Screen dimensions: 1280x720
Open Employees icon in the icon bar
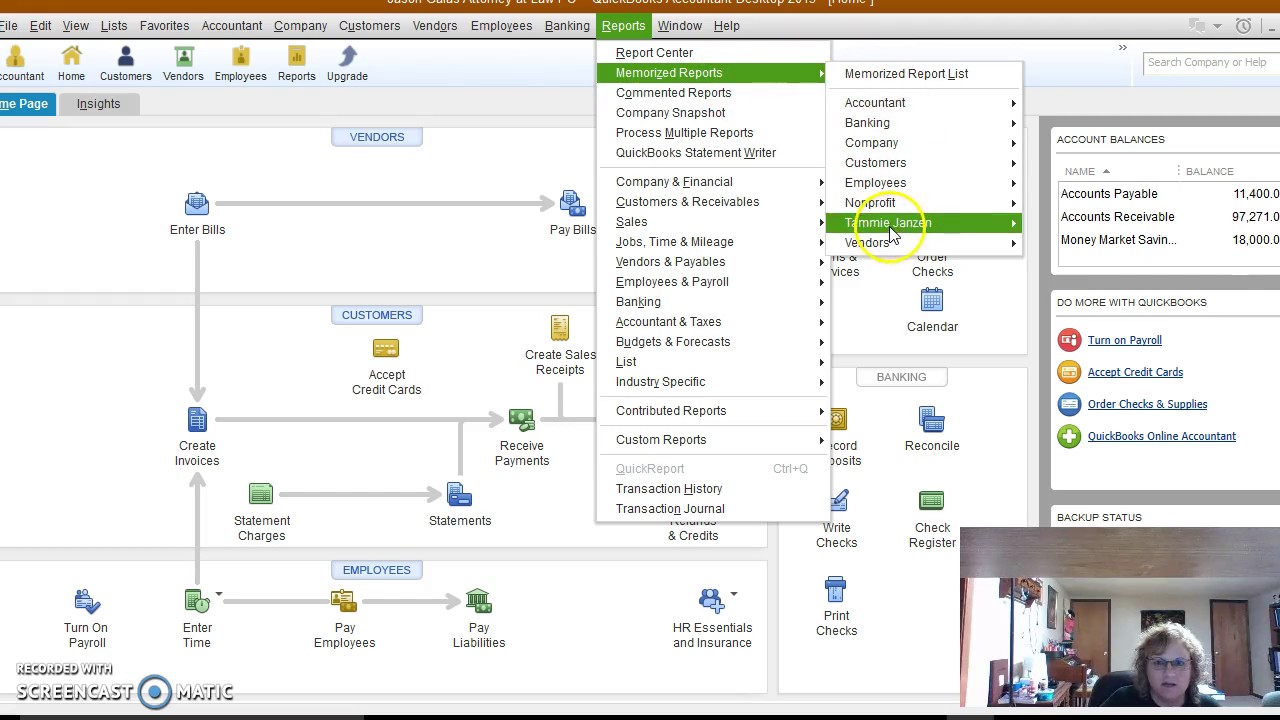coord(240,63)
